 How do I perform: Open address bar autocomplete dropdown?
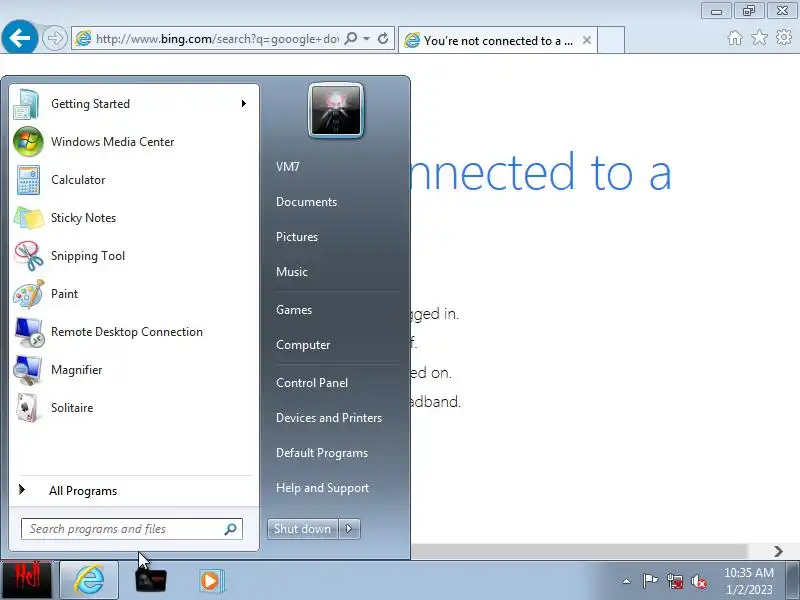click(366, 39)
